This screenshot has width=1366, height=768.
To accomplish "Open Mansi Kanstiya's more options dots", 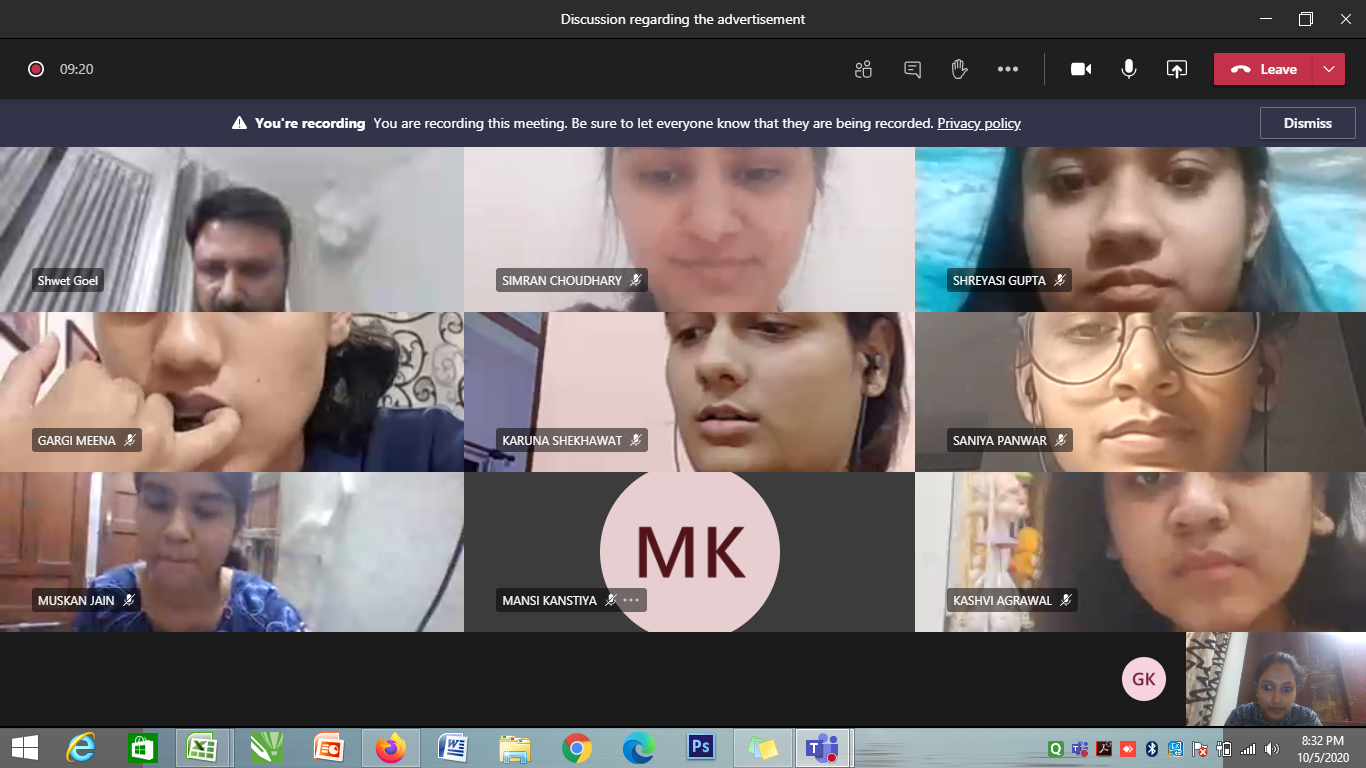I will point(631,600).
